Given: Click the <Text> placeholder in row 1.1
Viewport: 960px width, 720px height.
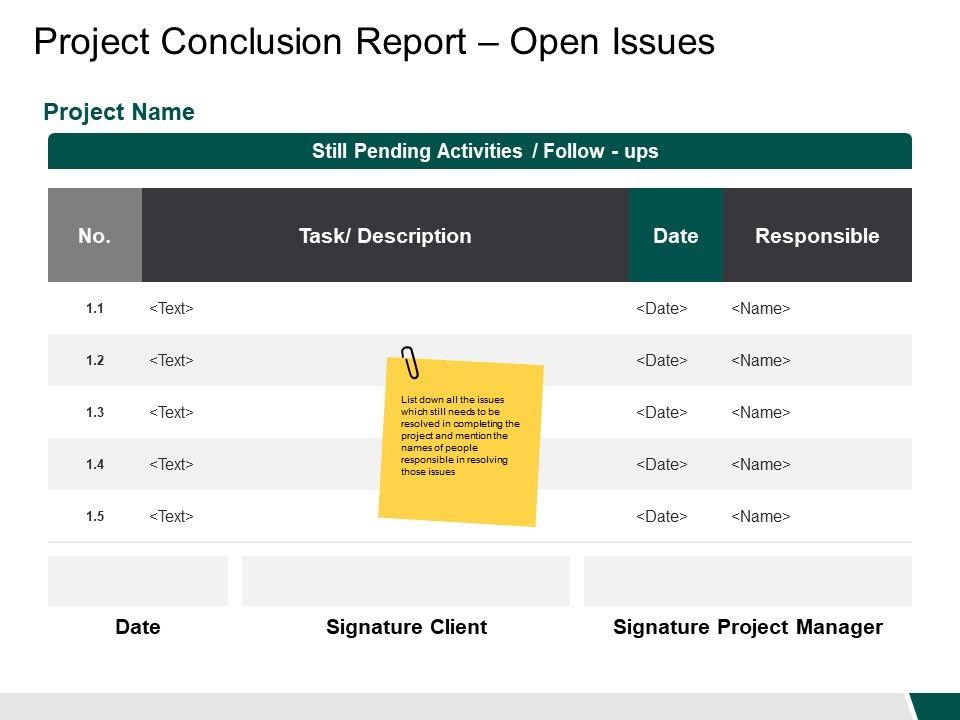Looking at the screenshot, I should click(x=171, y=309).
